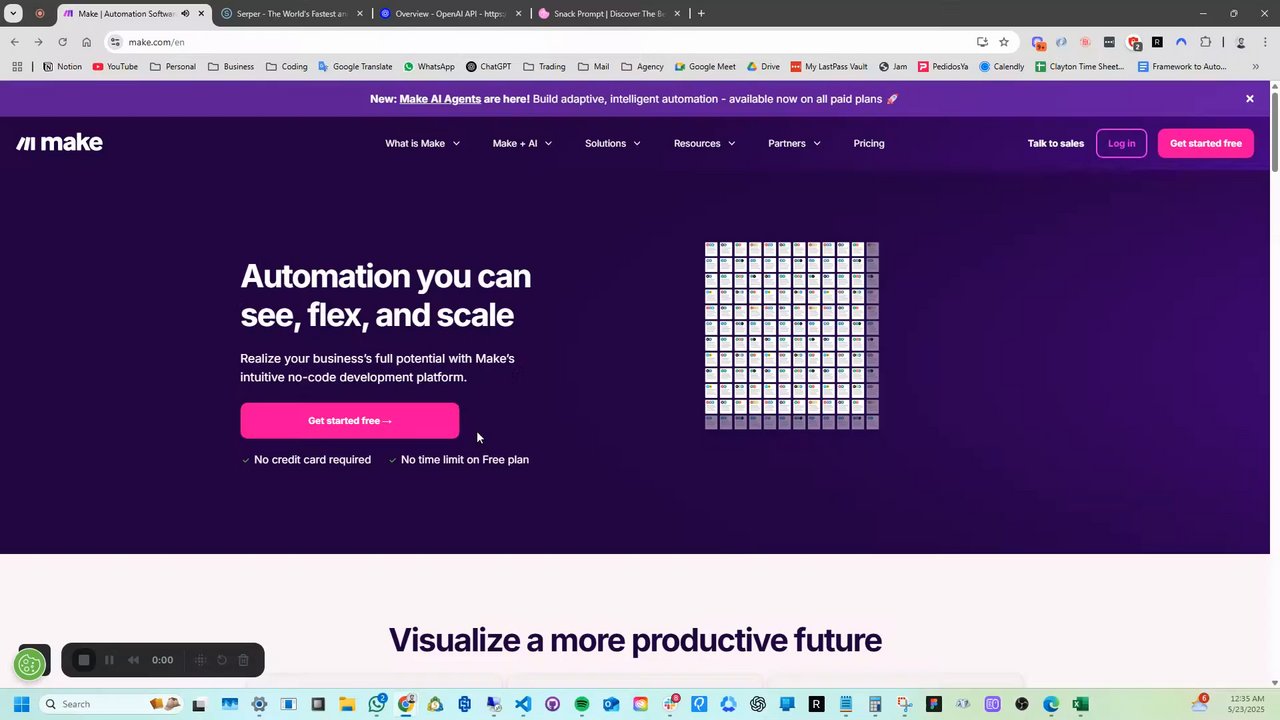Click the black R extension icon
The image size is (1280, 720).
point(1157,42)
